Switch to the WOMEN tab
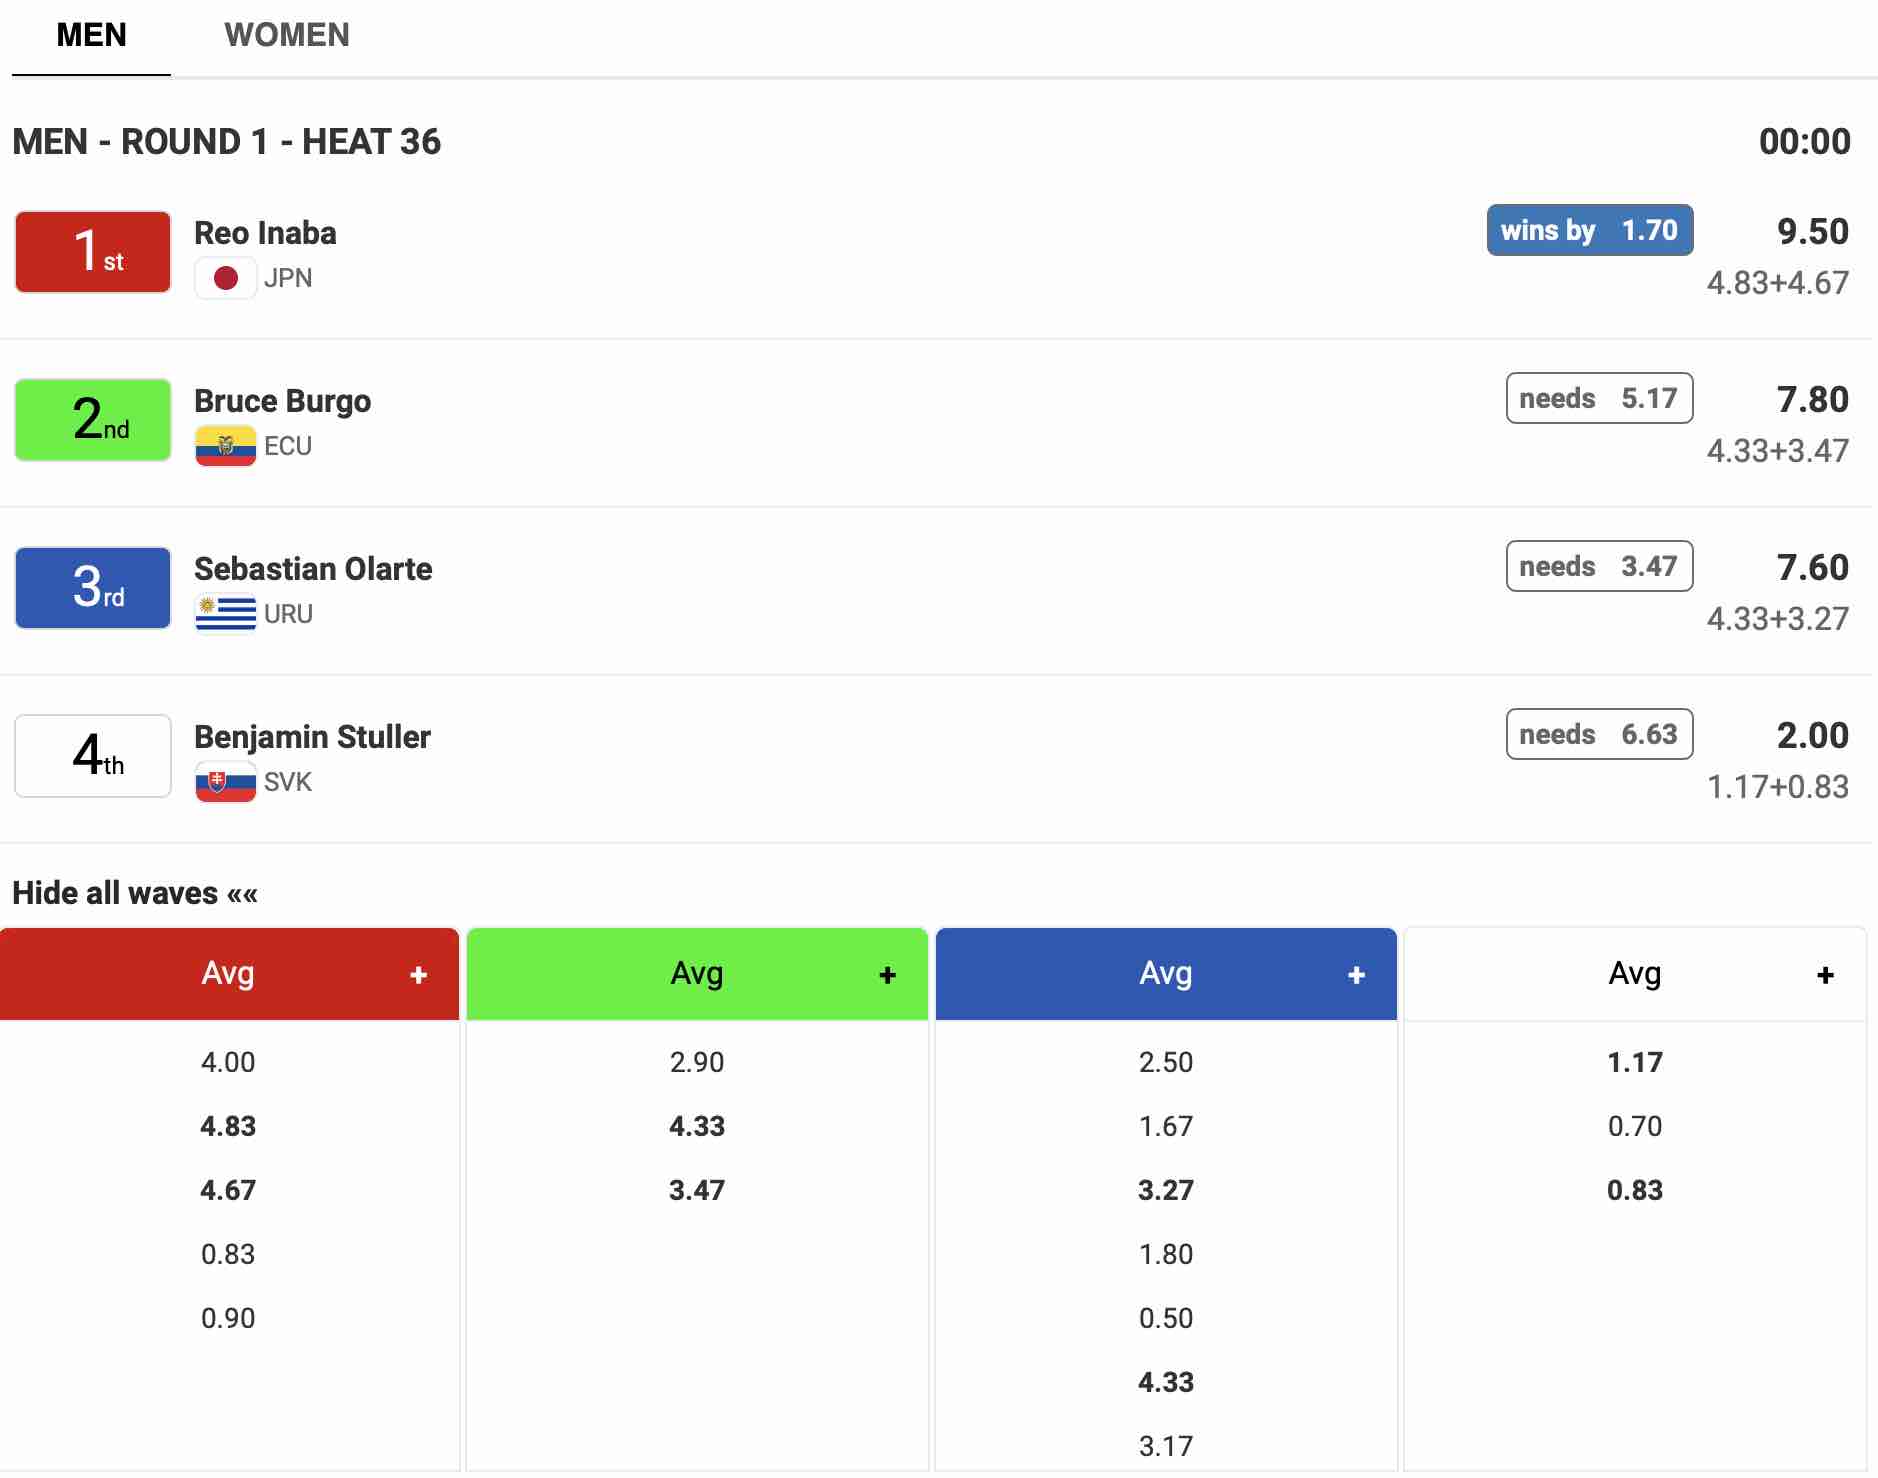The height and width of the screenshot is (1478, 1878). point(287,35)
